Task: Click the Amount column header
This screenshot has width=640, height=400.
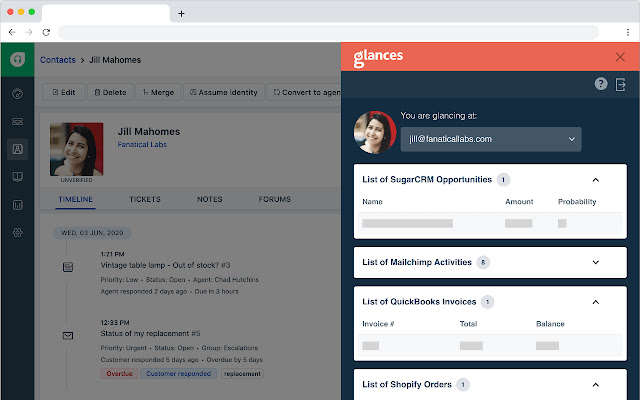Action: click(x=519, y=202)
